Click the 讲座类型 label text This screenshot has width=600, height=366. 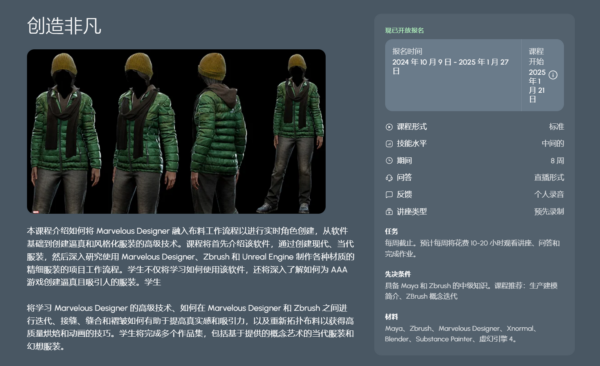coord(412,211)
